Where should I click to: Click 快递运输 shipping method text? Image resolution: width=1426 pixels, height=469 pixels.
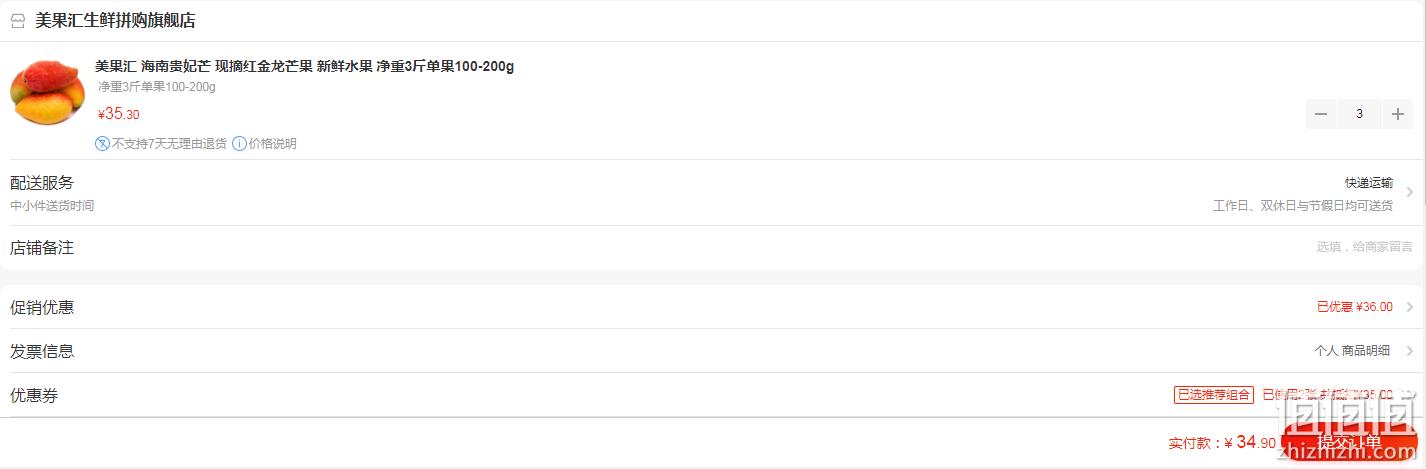tap(1368, 183)
